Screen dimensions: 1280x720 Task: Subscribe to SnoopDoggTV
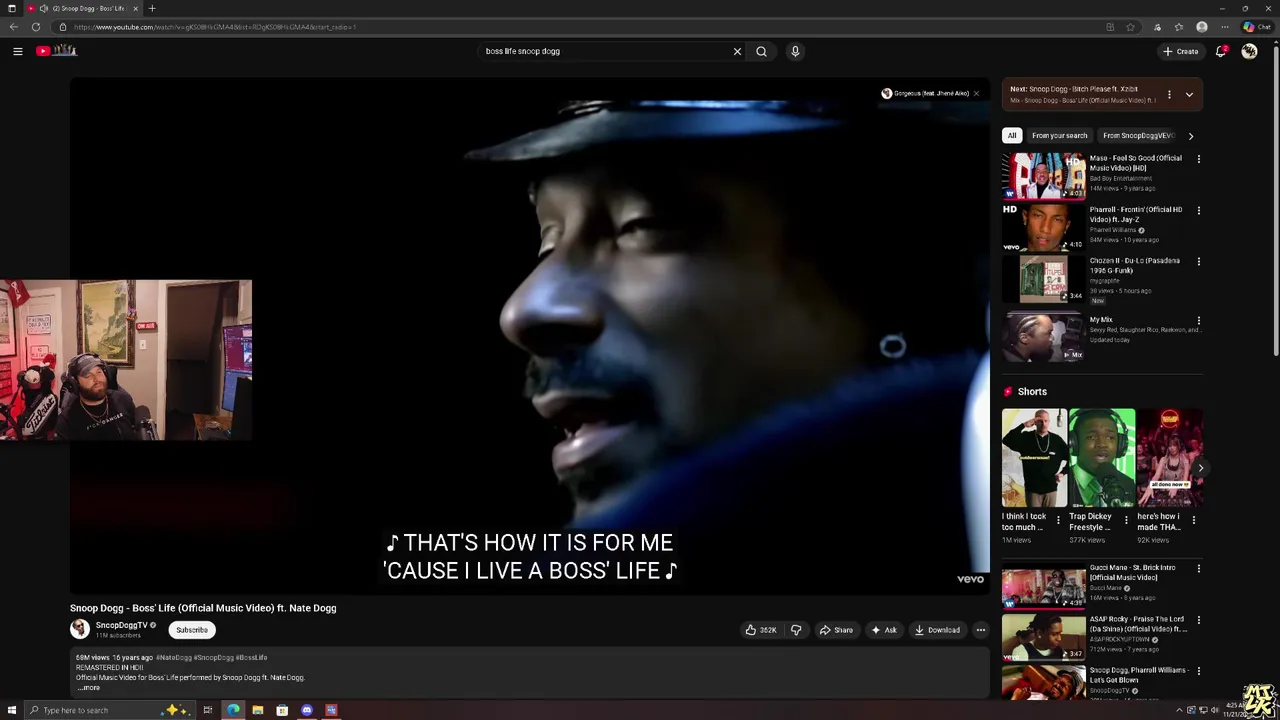tap(192, 630)
